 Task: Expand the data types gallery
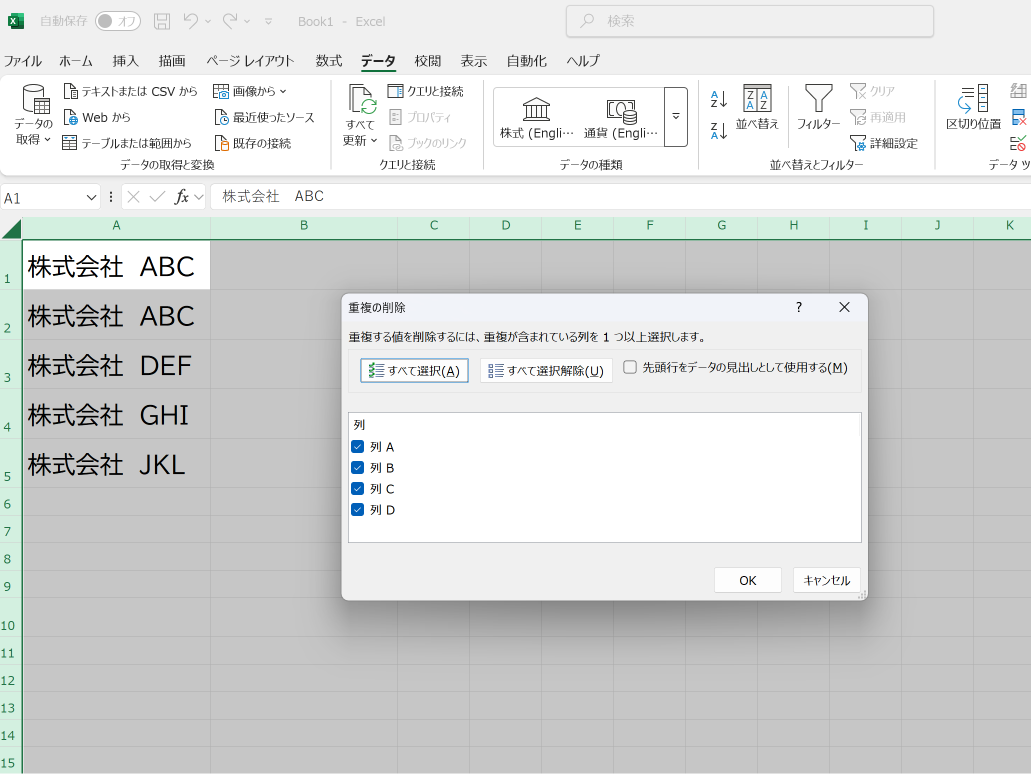point(676,117)
